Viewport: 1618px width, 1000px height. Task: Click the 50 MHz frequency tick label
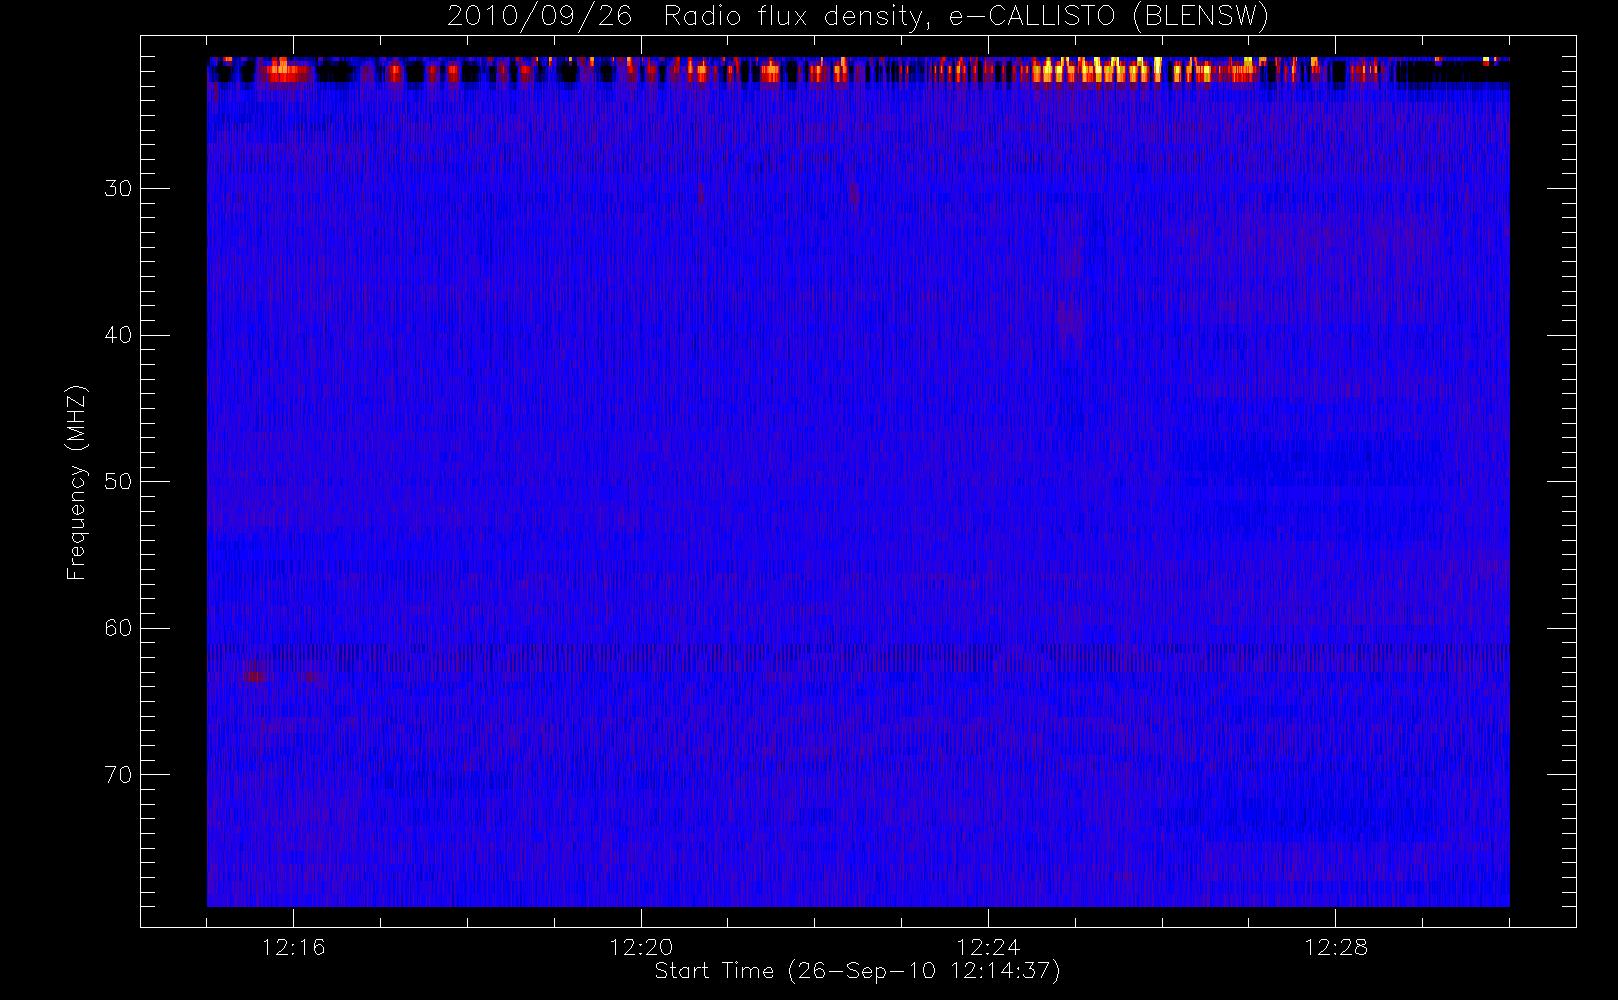point(118,481)
